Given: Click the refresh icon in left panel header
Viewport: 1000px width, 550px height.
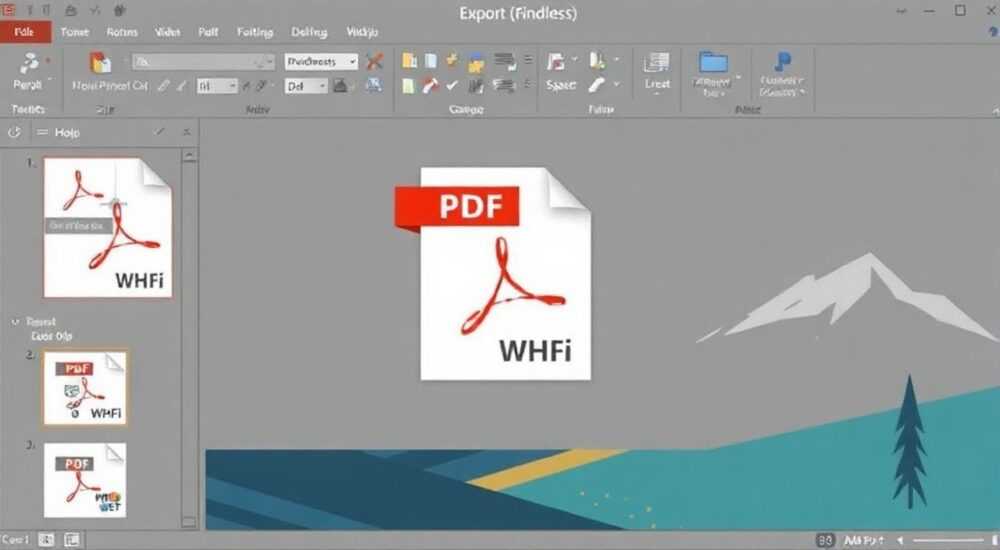Looking at the screenshot, I should click(x=14, y=132).
